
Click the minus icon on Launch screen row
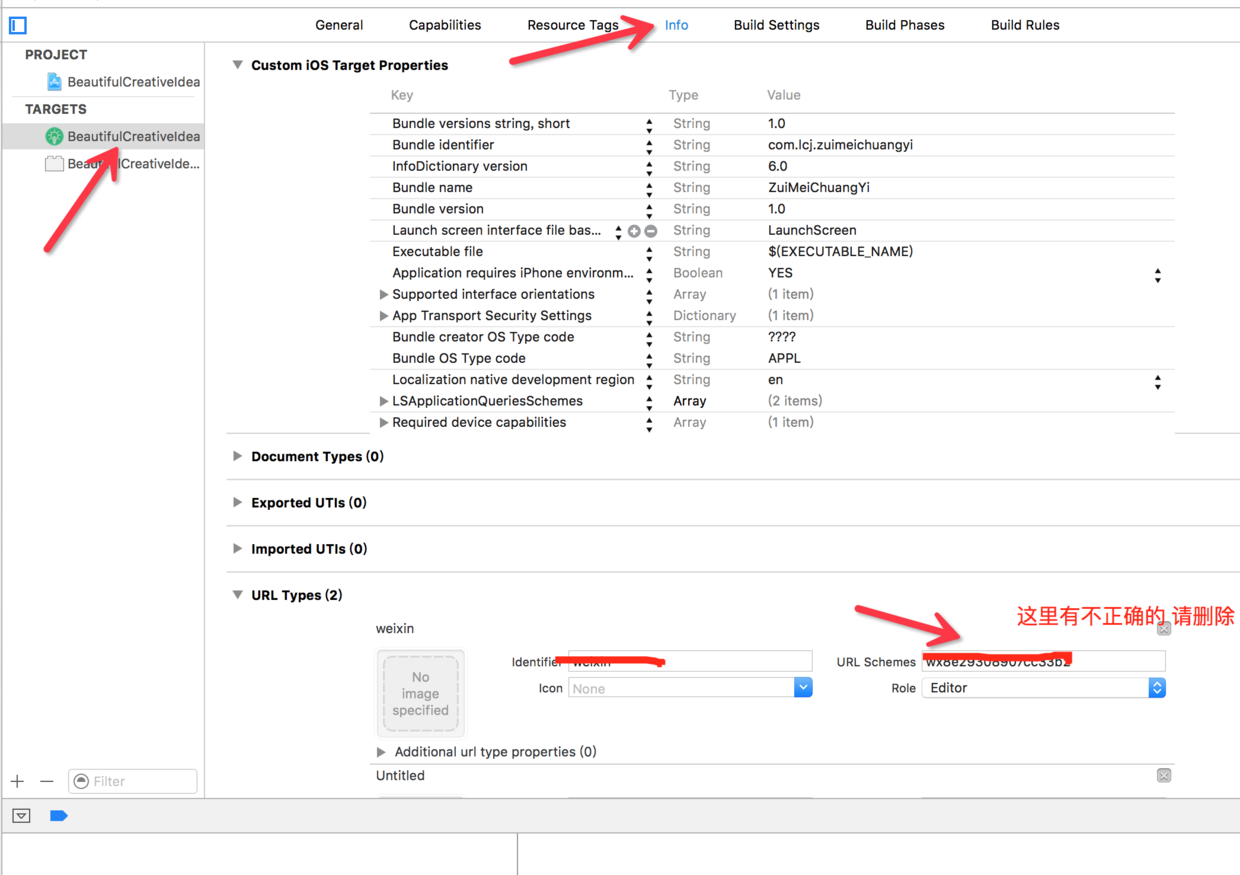(x=651, y=231)
